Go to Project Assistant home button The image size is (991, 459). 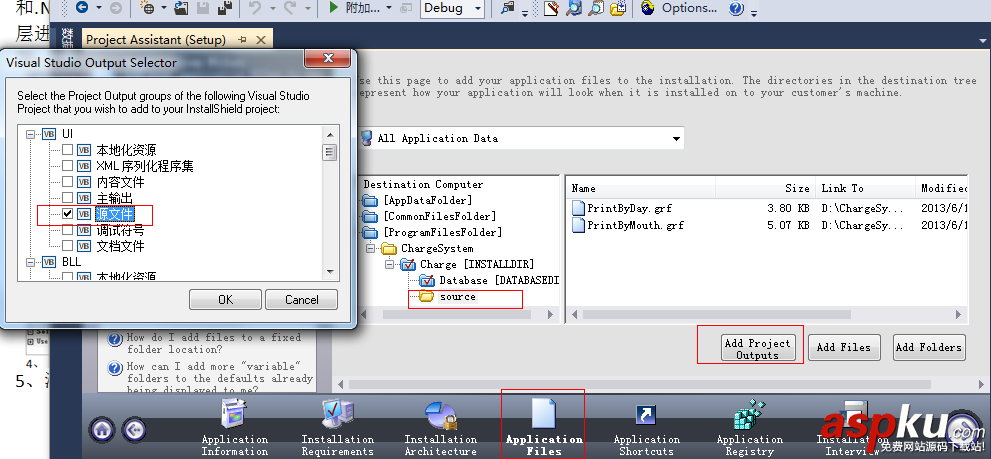point(103,430)
